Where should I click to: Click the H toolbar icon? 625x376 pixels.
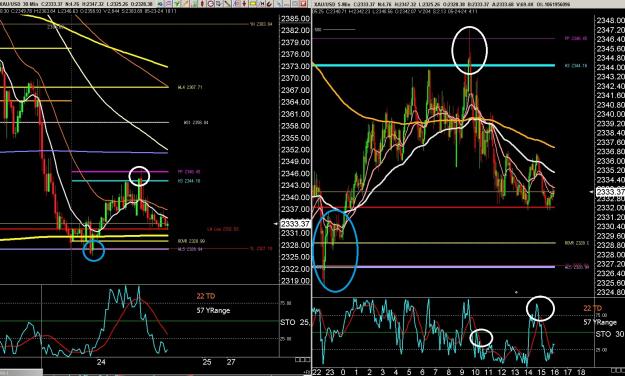262,4
